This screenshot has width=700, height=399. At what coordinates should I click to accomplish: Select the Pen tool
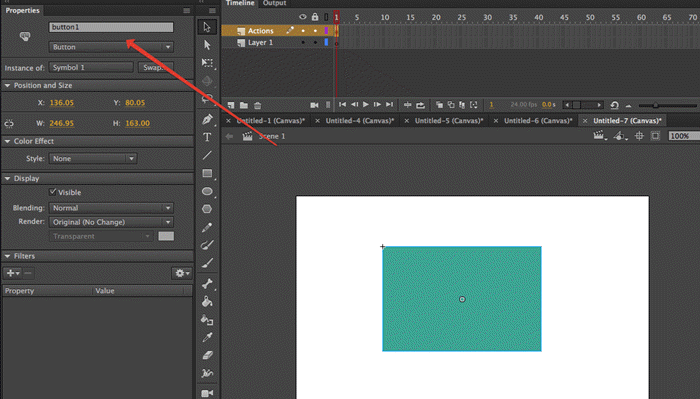pos(207,119)
